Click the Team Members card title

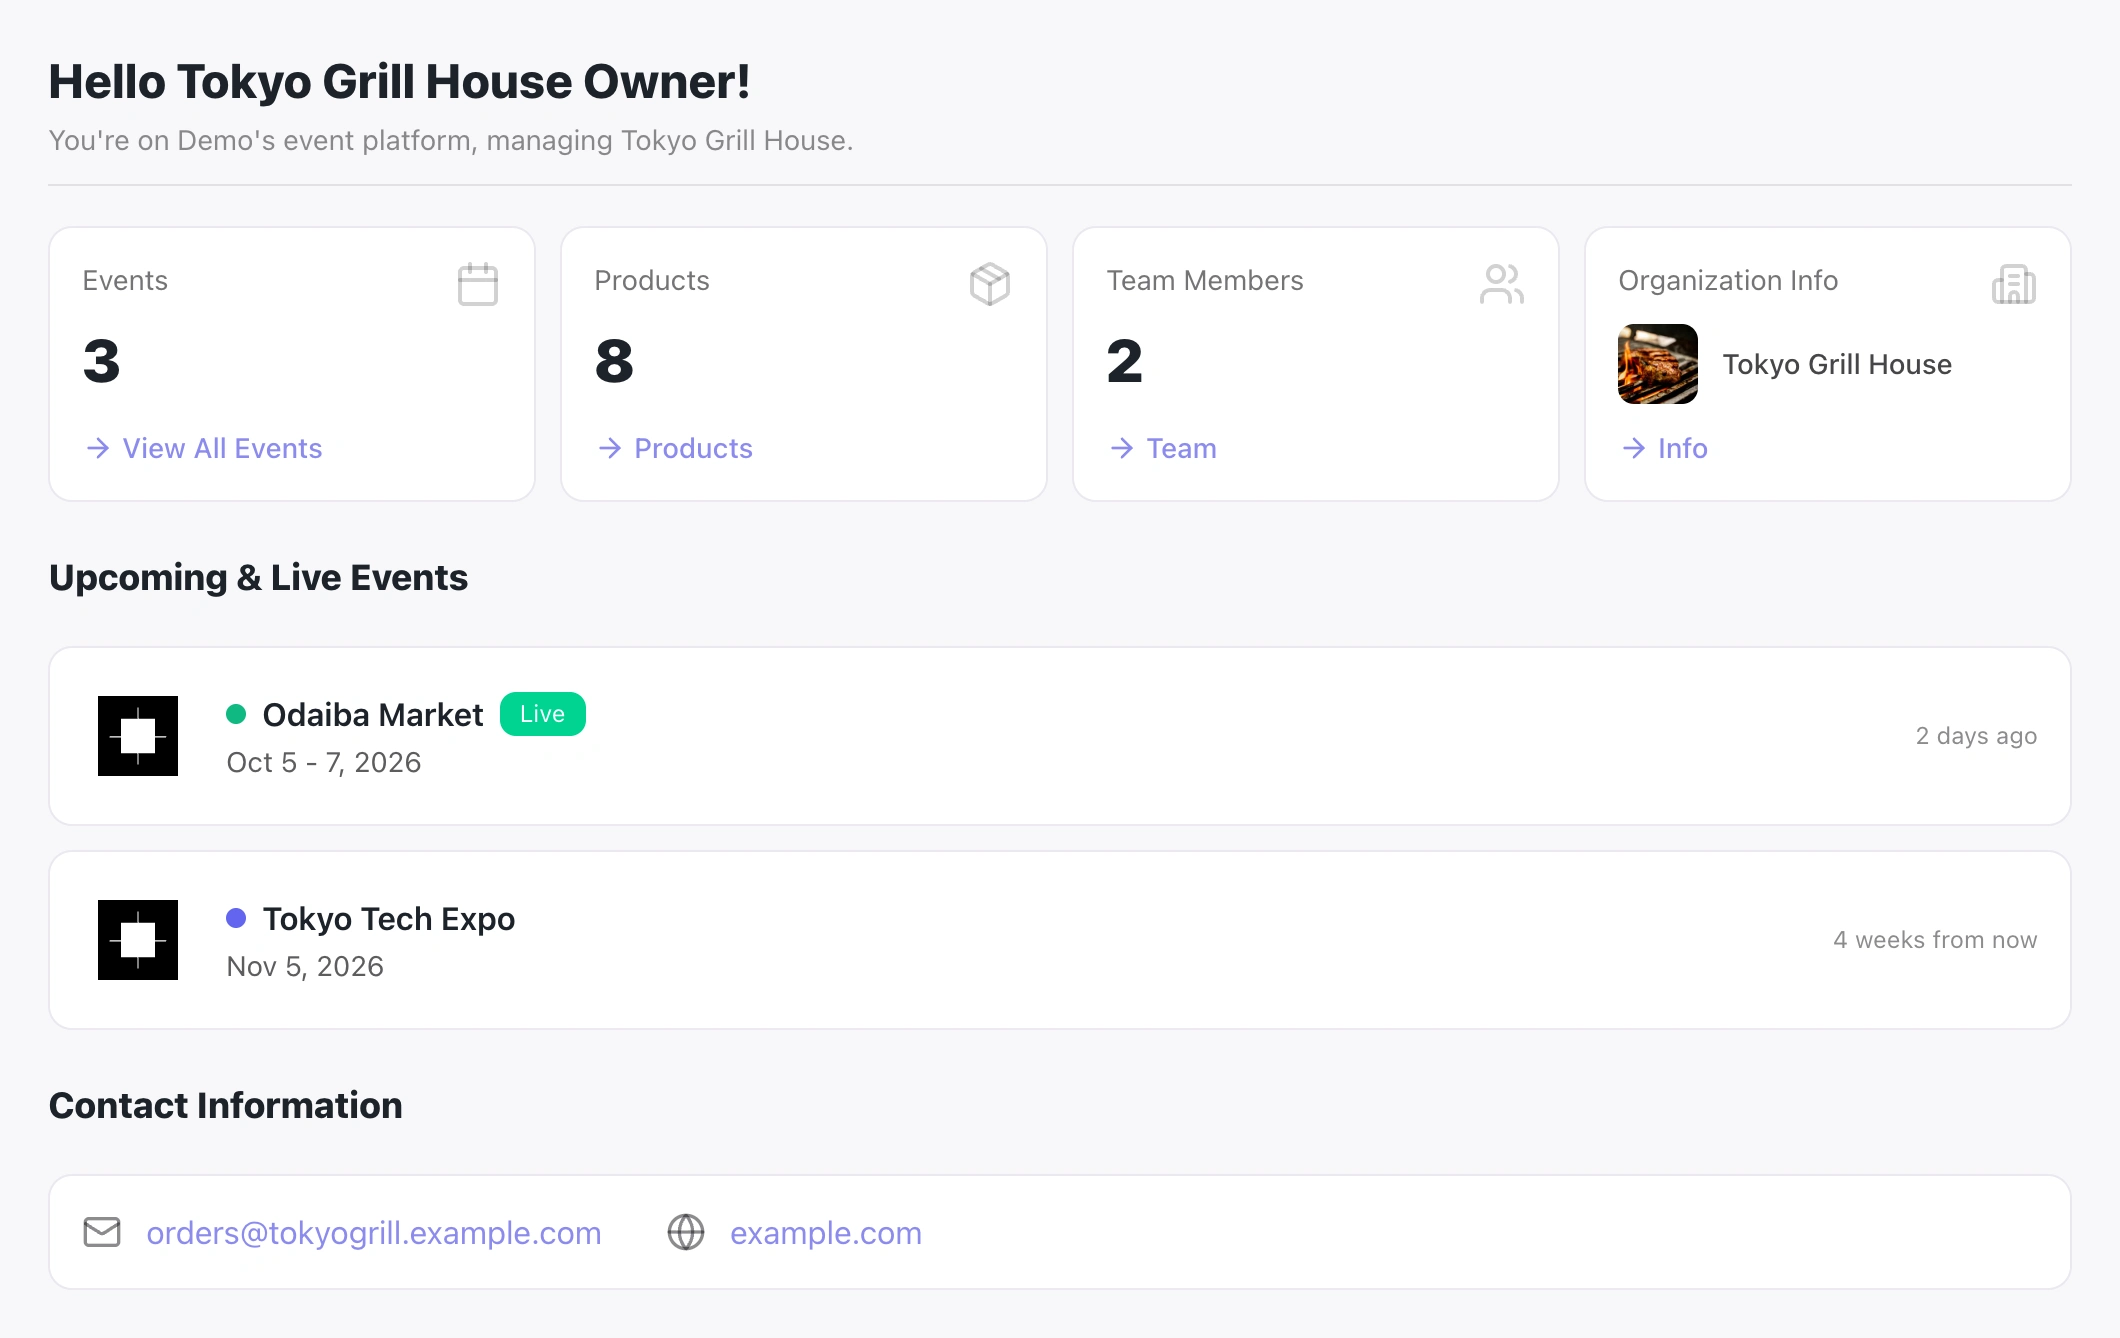point(1205,281)
